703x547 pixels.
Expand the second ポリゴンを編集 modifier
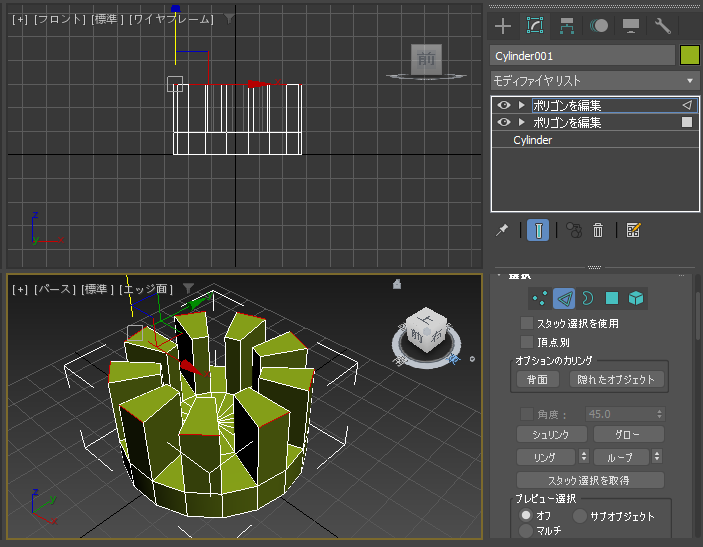pyautogui.click(x=521, y=122)
